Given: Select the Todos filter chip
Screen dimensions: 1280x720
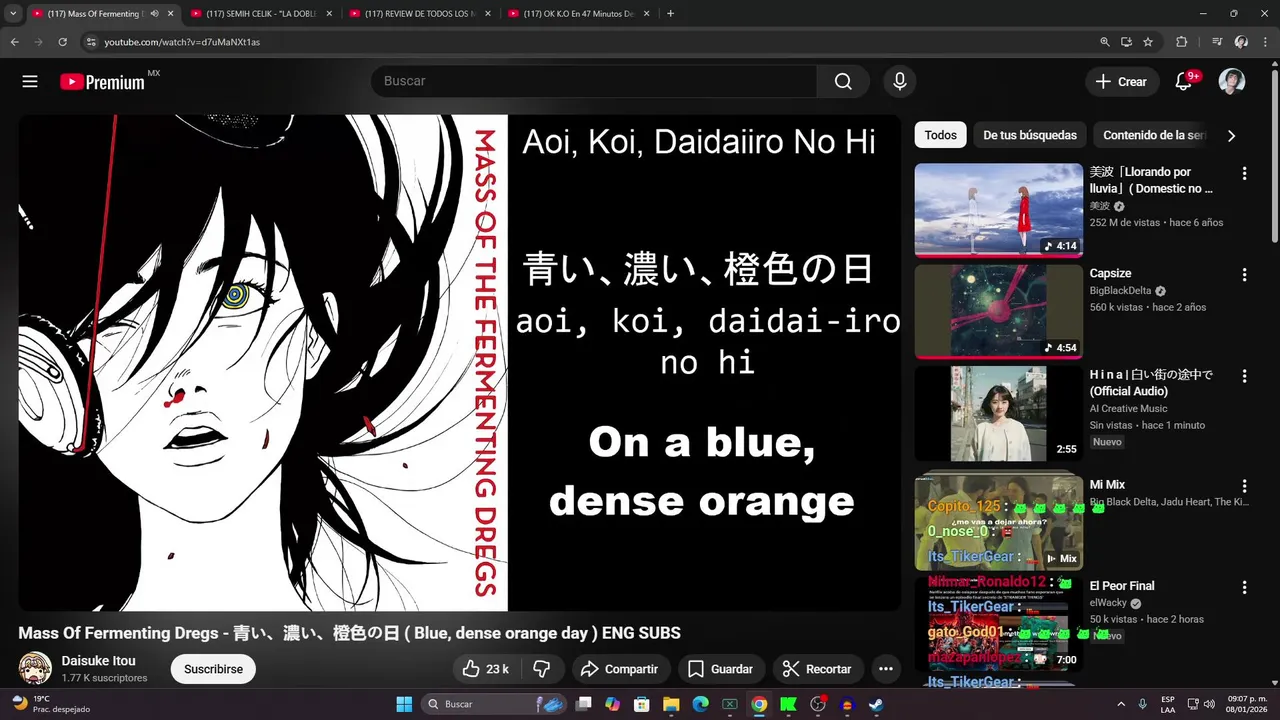Looking at the screenshot, I should tap(940, 135).
